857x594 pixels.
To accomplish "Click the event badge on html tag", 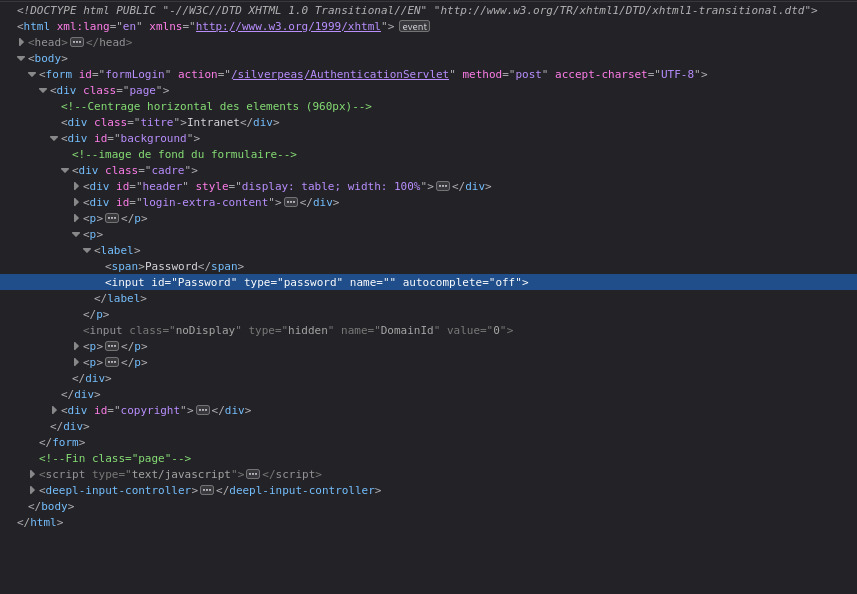I will tap(414, 26).
